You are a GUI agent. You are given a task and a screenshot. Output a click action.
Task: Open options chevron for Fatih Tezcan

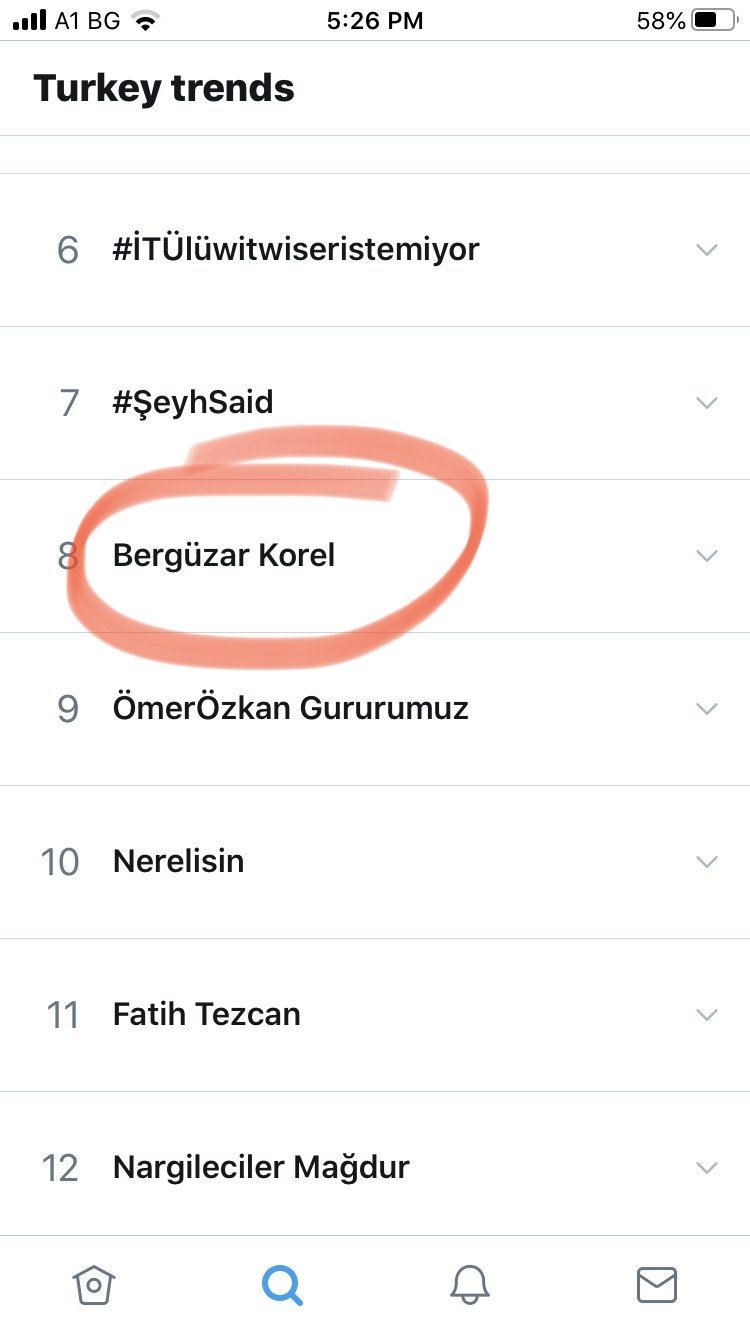(x=707, y=1014)
